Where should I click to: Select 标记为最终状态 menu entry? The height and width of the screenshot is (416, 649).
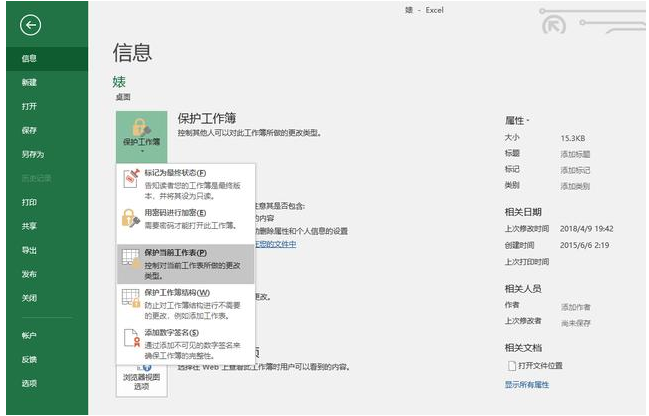pos(185,184)
